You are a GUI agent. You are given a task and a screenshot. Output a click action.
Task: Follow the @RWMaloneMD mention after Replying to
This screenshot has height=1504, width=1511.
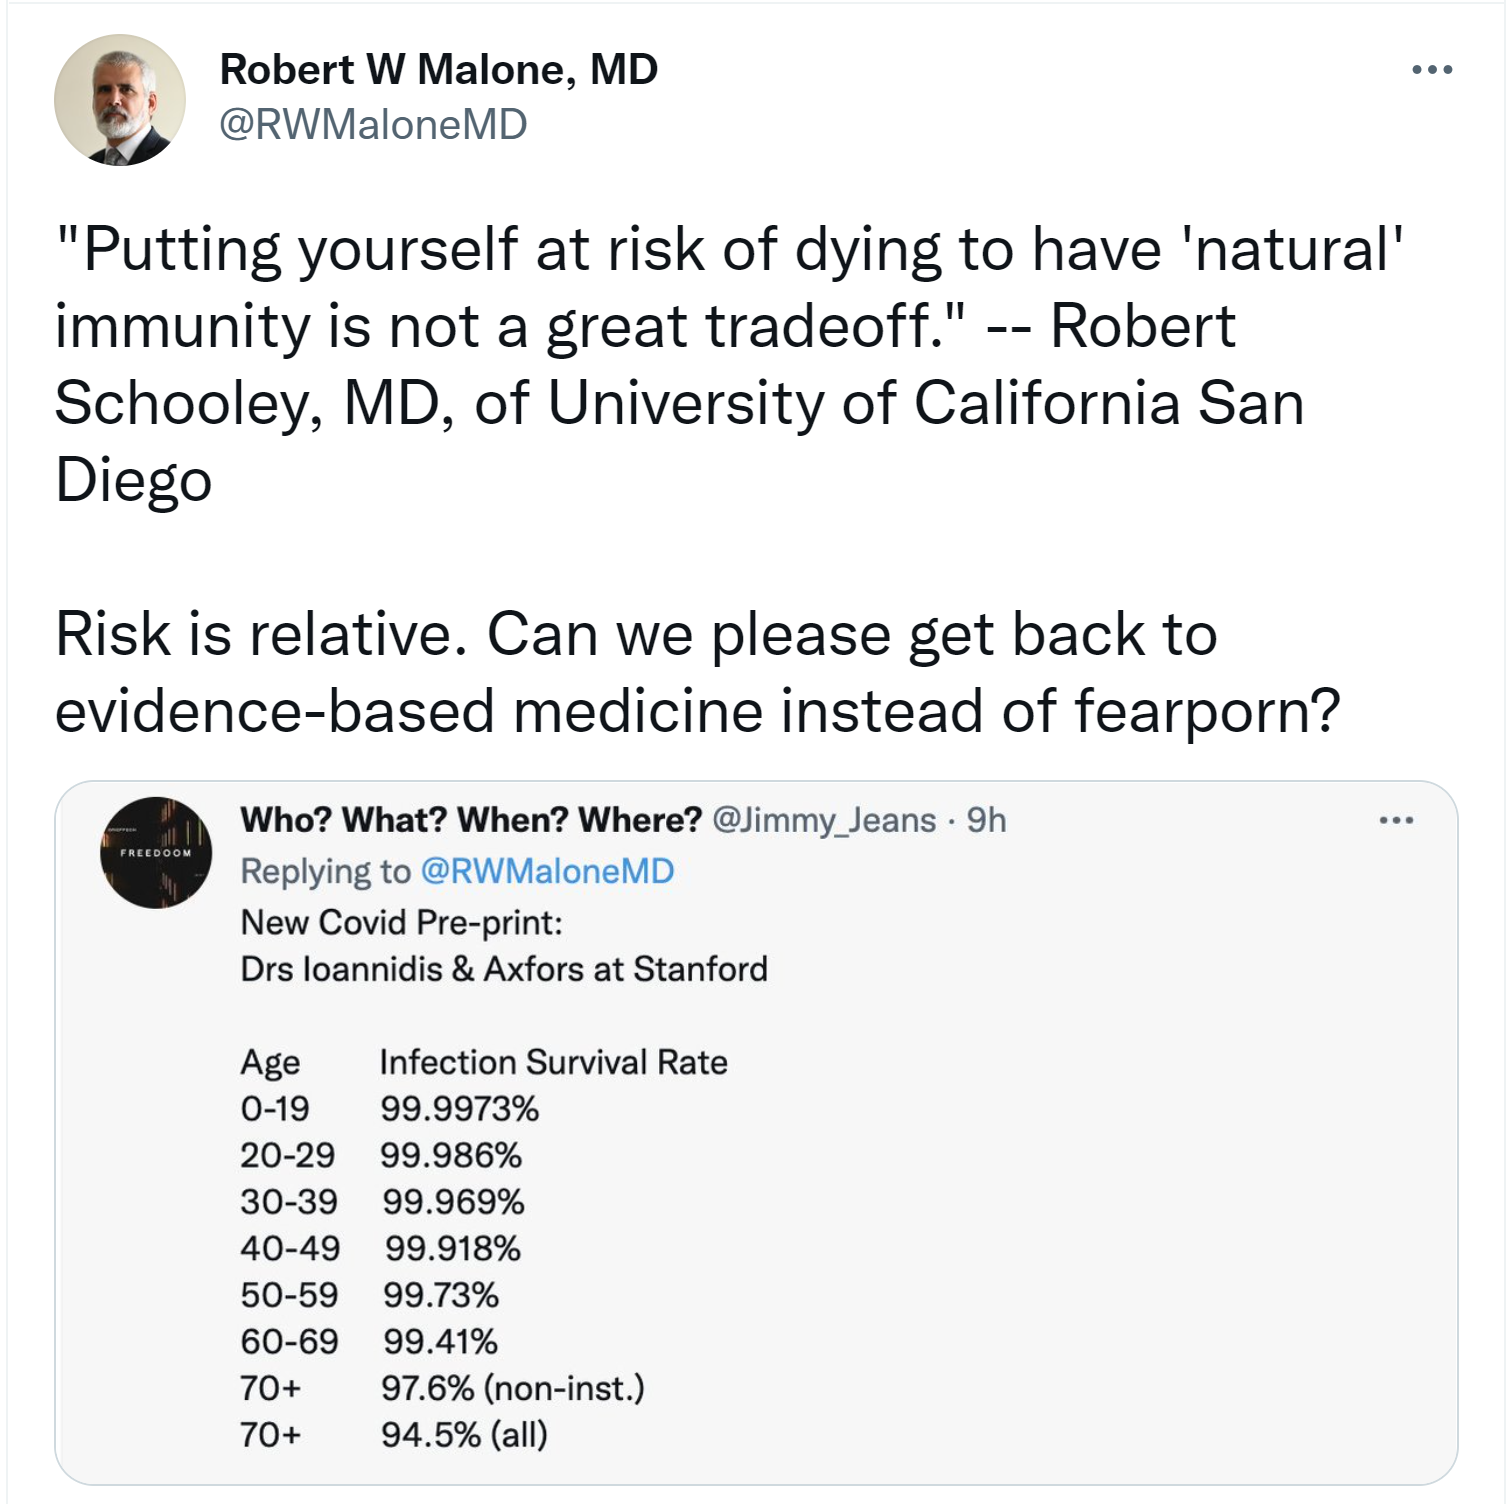(547, 871)
